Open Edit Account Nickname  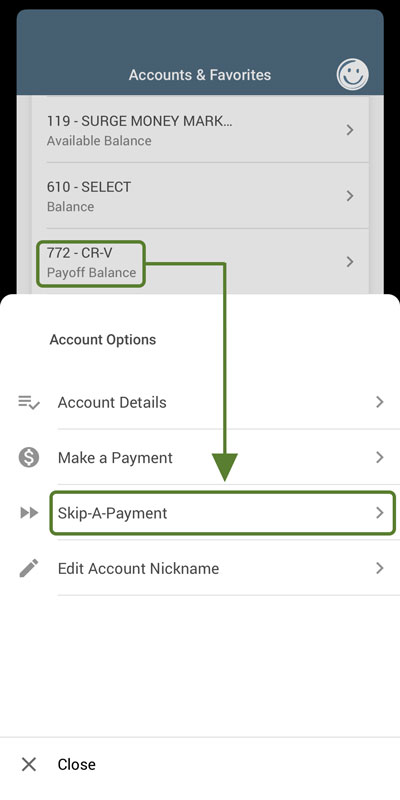200,568
